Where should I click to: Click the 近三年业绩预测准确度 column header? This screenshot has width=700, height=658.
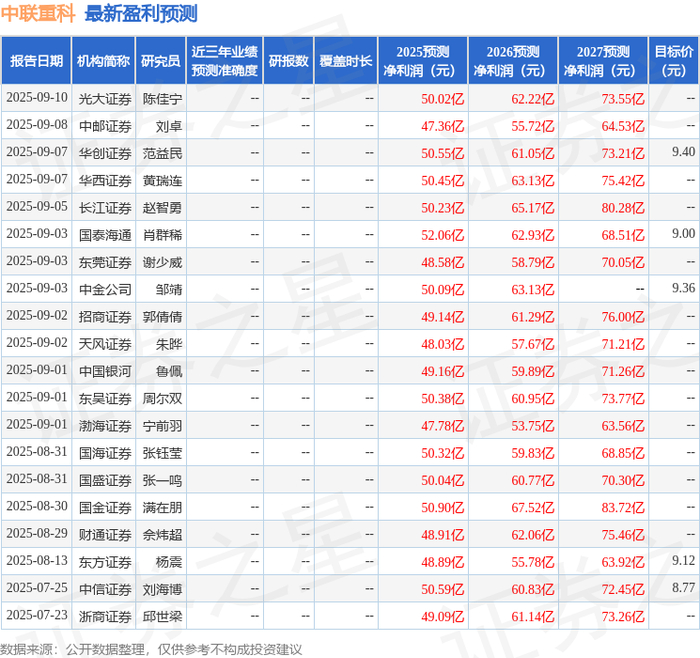click(225, 61)
